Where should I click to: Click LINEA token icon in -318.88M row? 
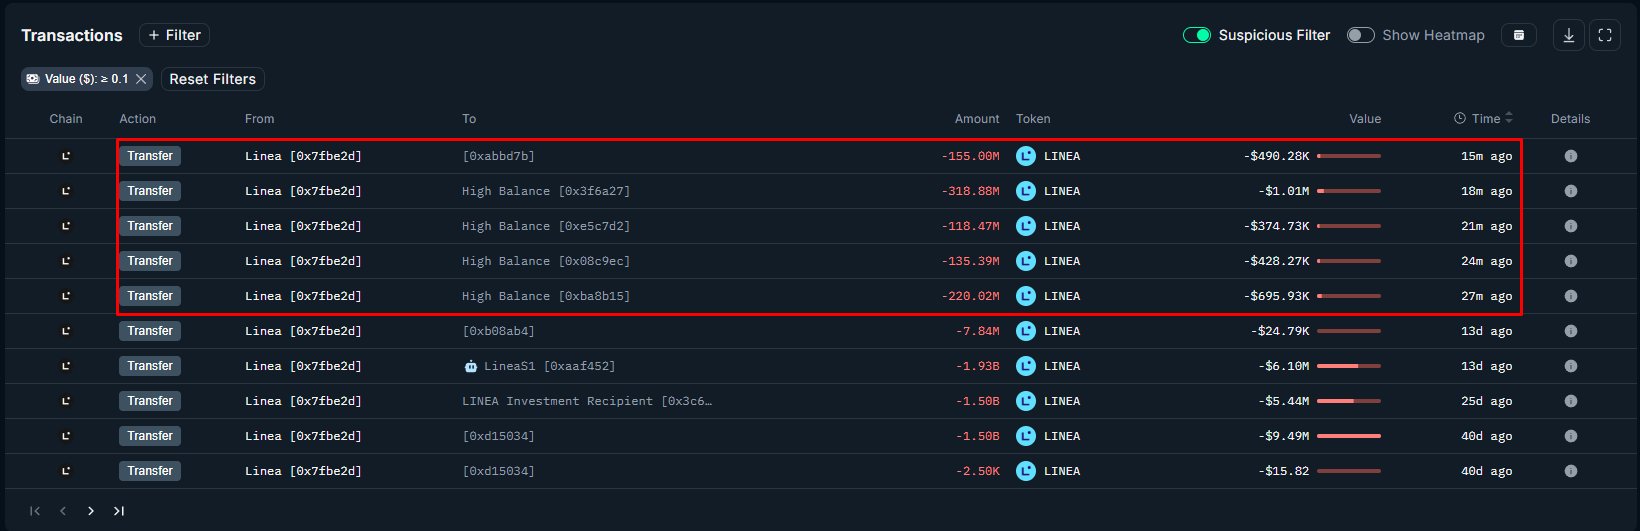tap(1025, 191)
